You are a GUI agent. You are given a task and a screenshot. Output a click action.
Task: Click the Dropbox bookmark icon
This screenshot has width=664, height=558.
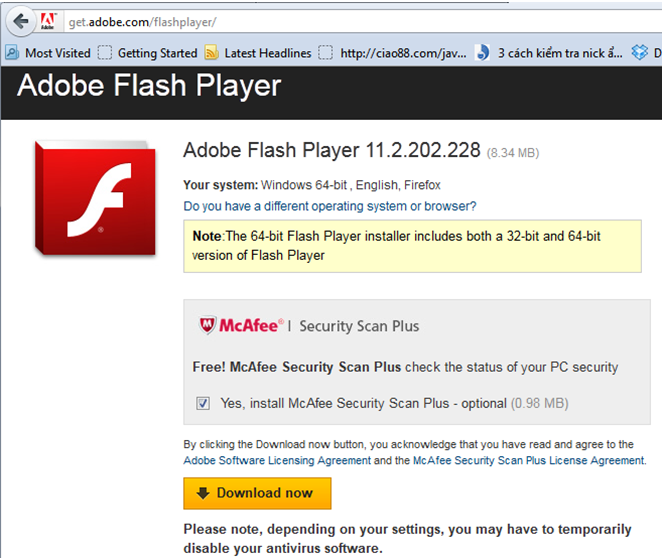(x=639, y=52)
